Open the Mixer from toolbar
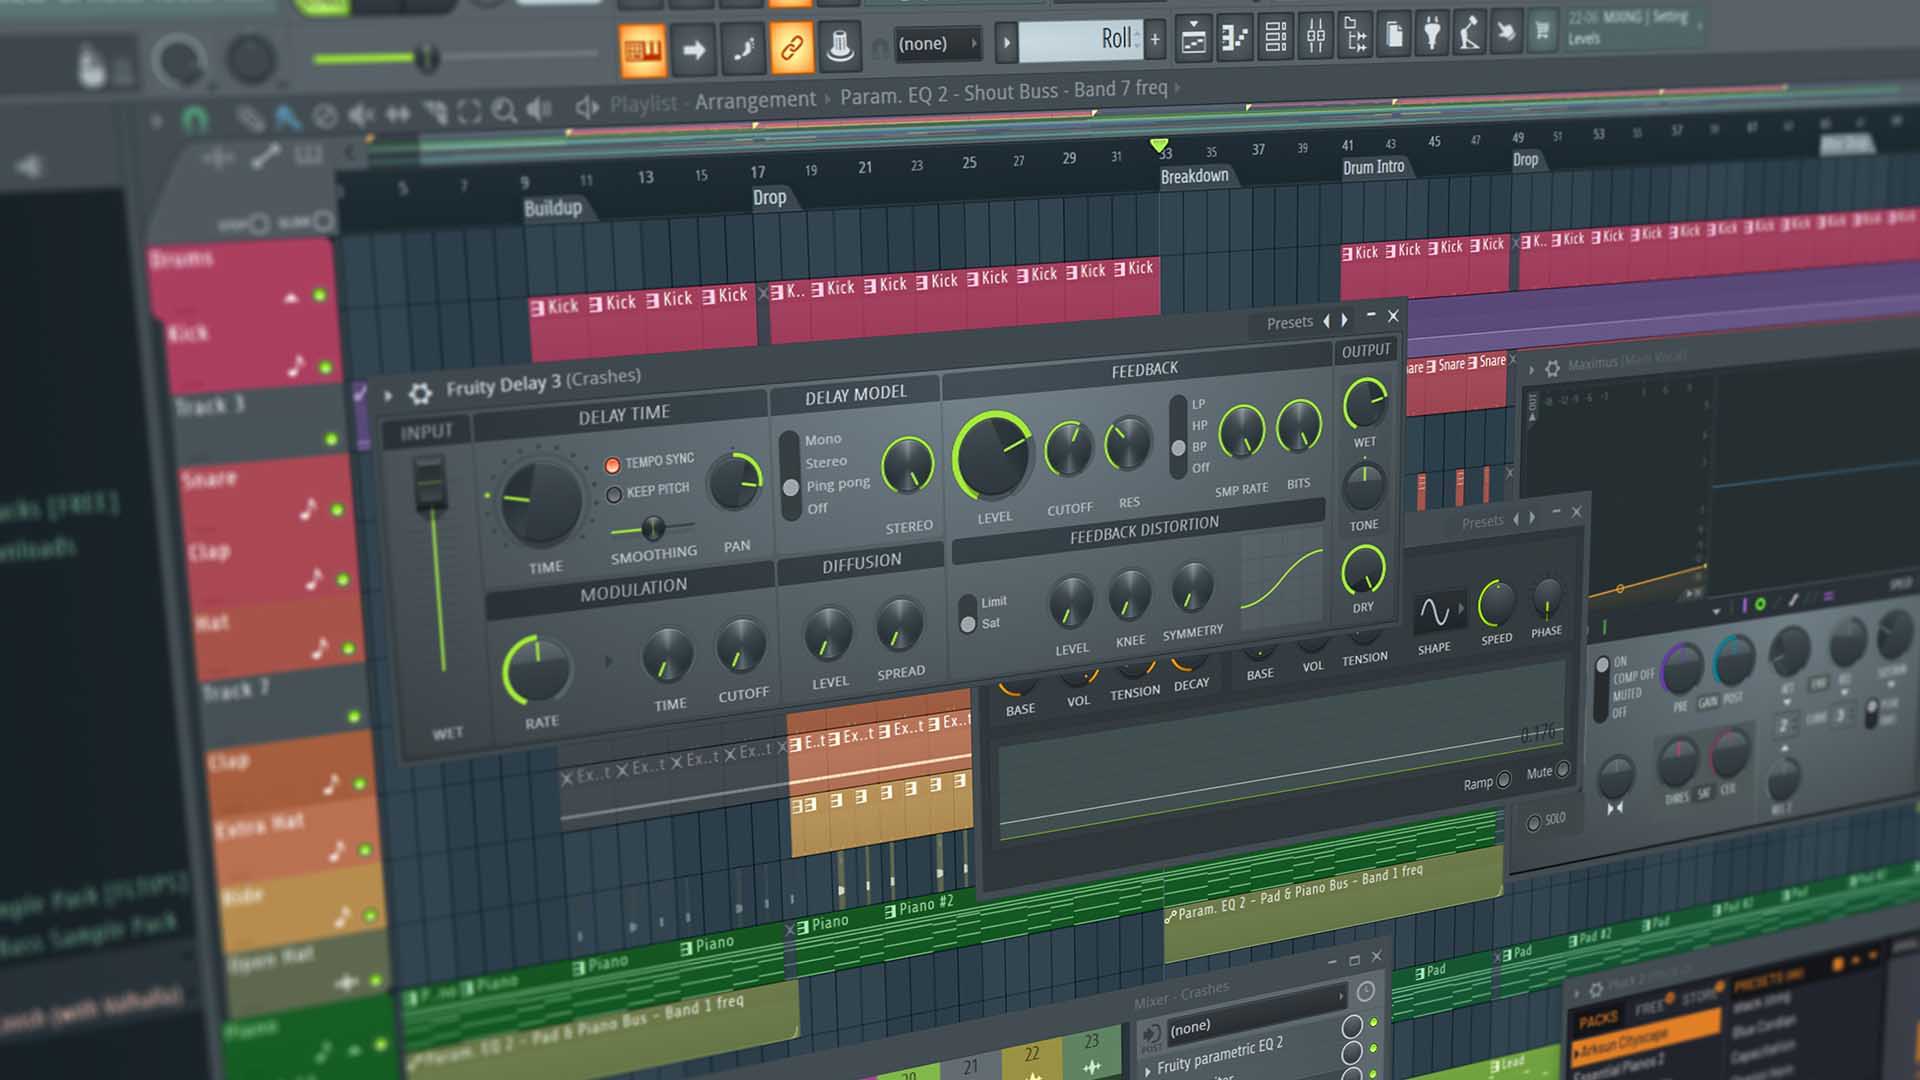This screenshot has height=1080, width=1920. pos(1316,37)
